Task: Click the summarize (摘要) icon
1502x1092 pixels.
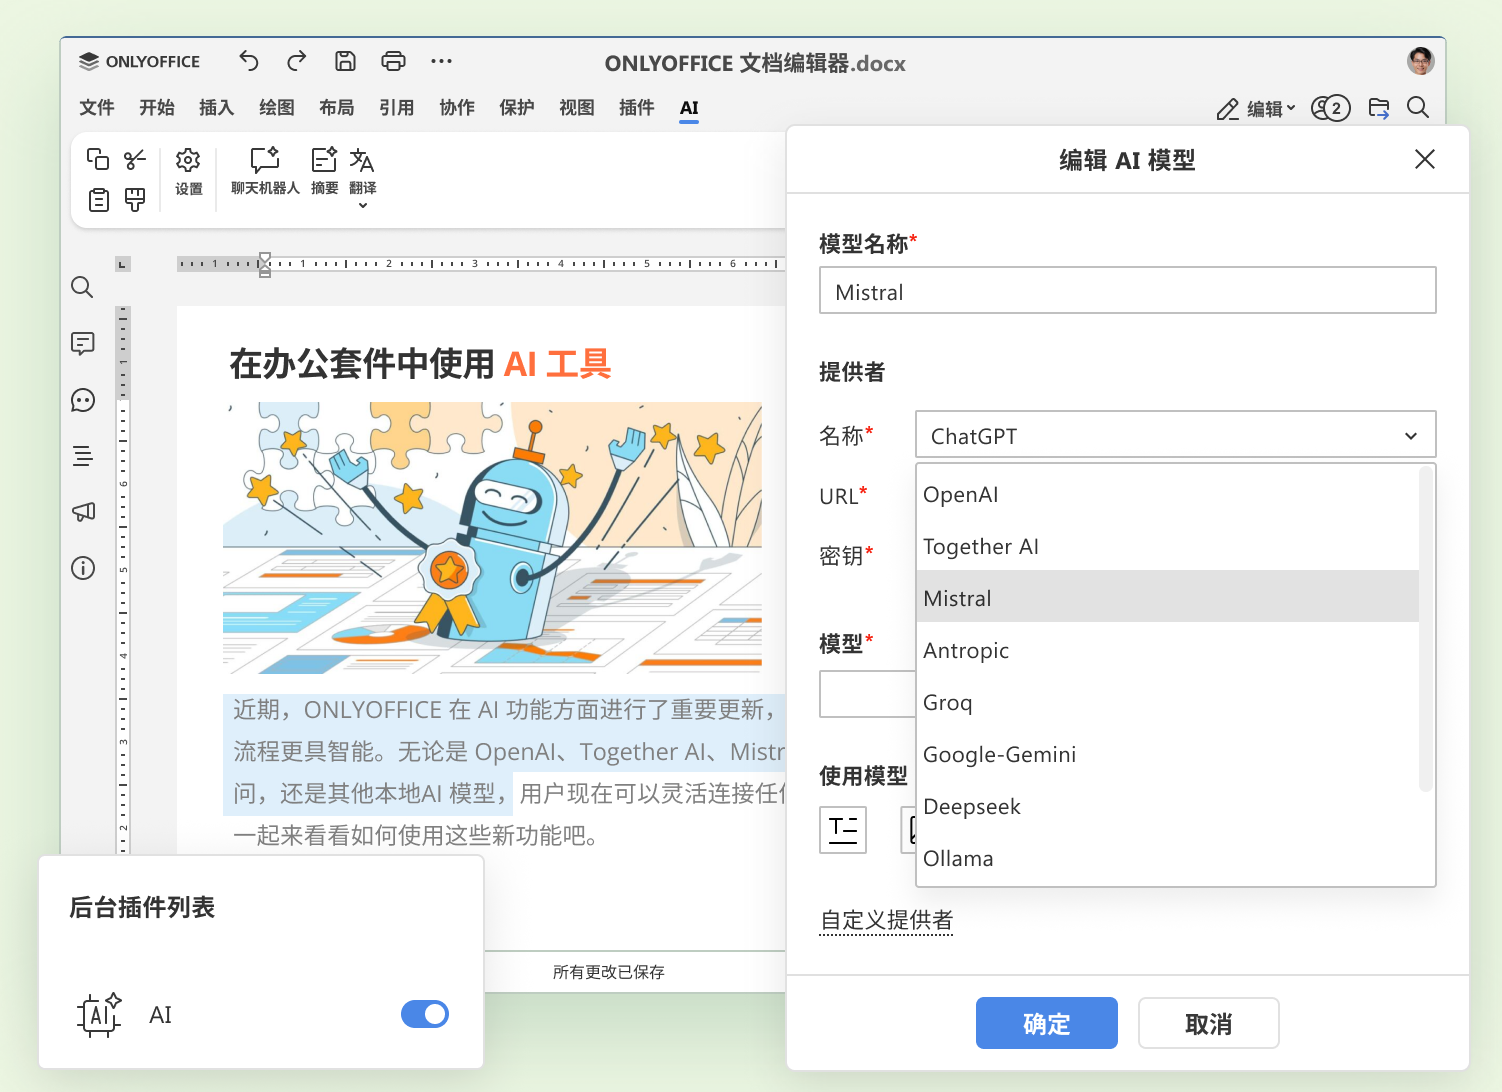Action: click(324, 170)
